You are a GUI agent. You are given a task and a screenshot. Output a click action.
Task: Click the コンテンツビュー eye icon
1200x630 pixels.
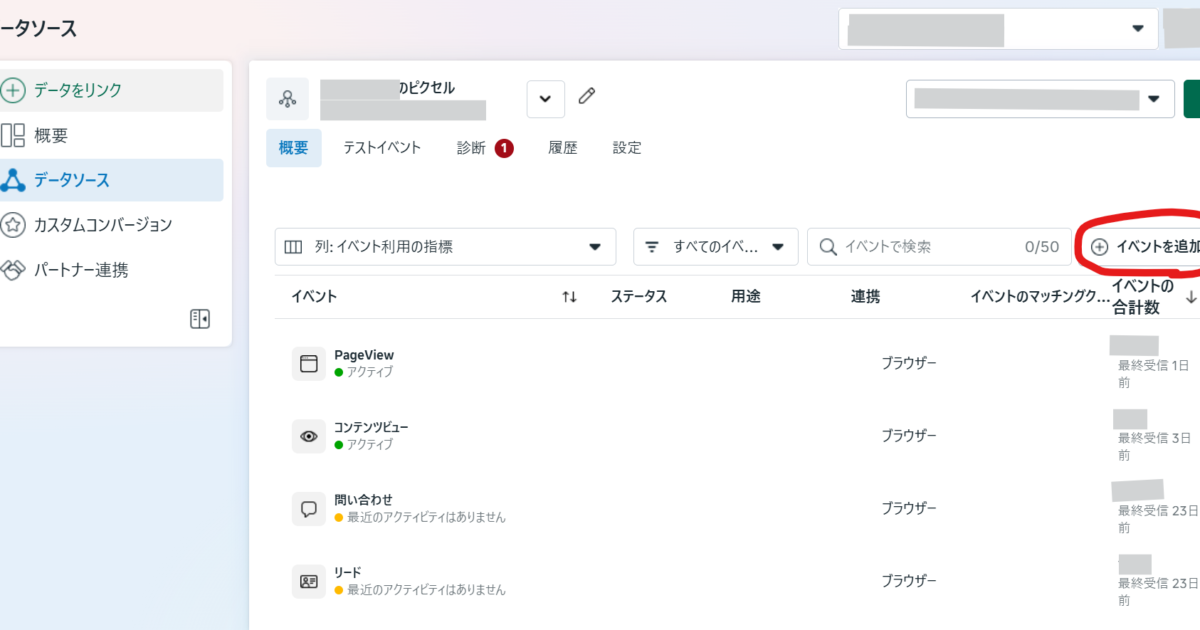309,436
